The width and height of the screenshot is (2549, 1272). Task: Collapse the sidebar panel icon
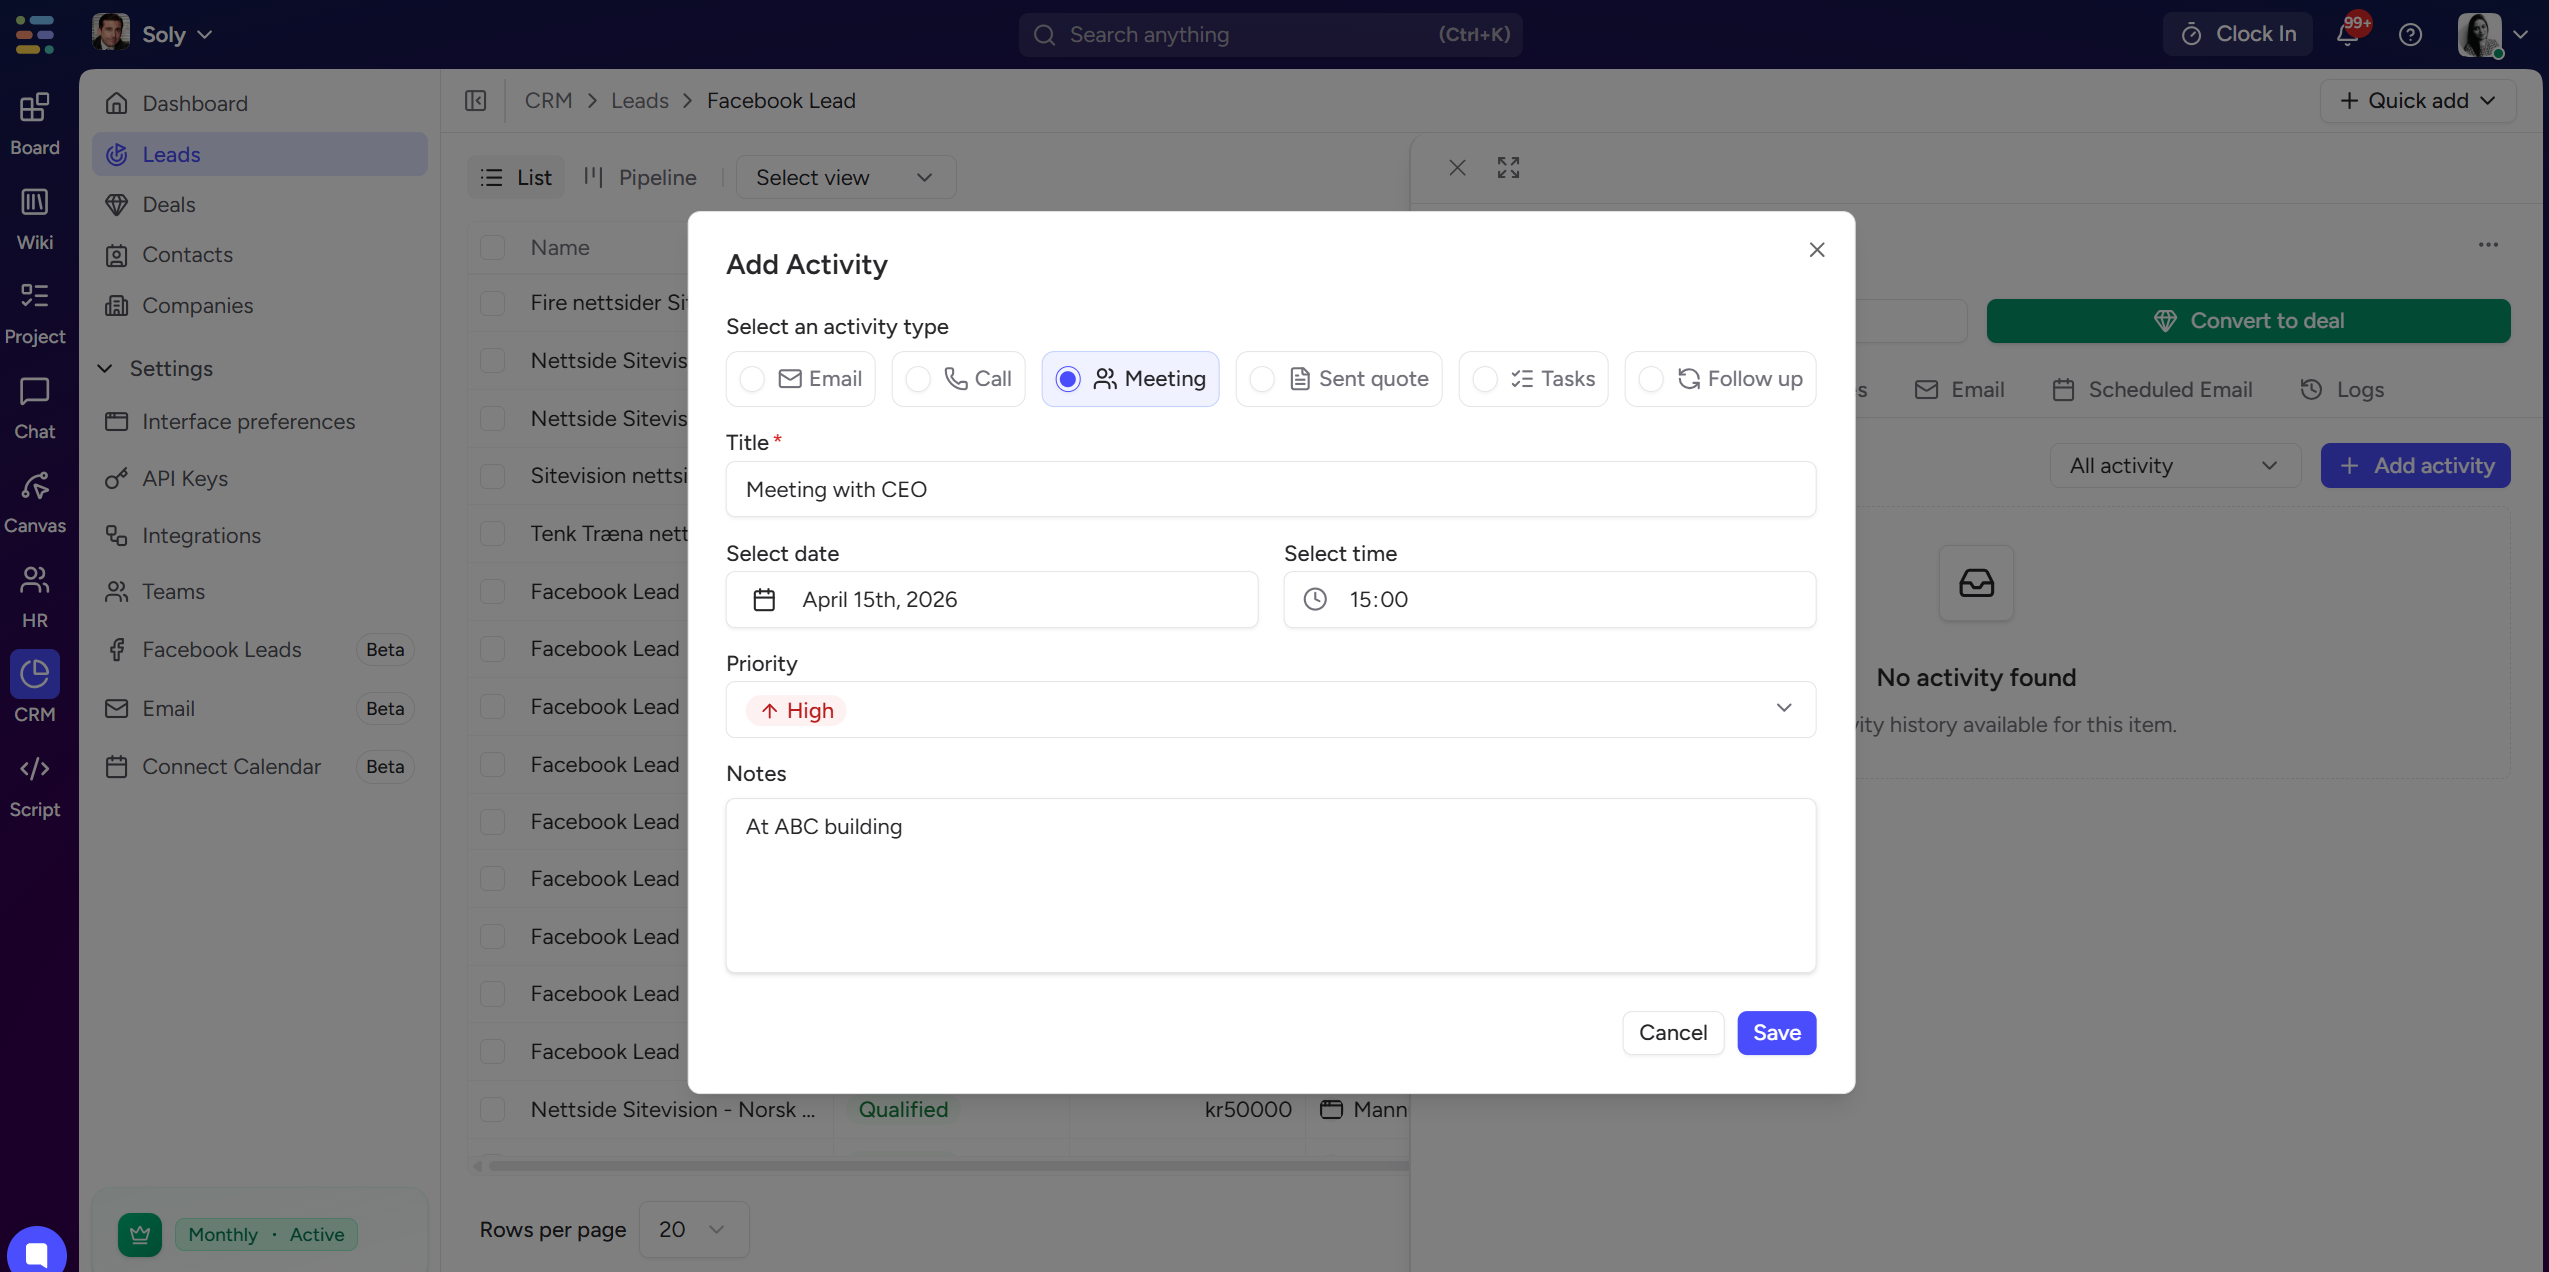(x=476, y=101)
